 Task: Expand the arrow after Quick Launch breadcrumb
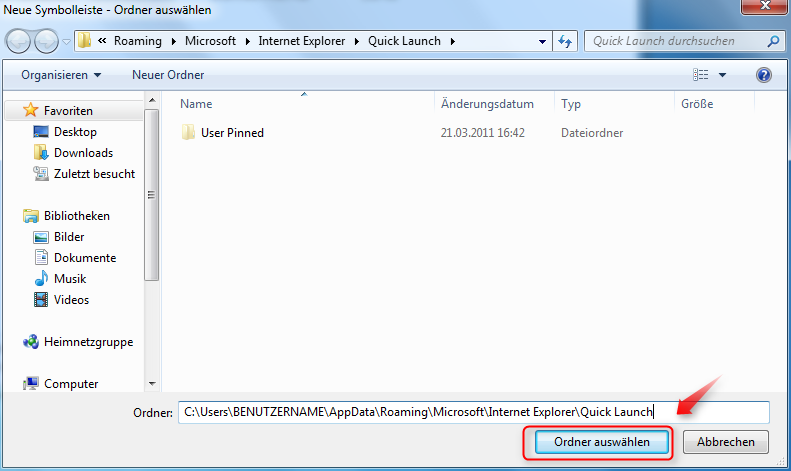click(x=453, y=41)
